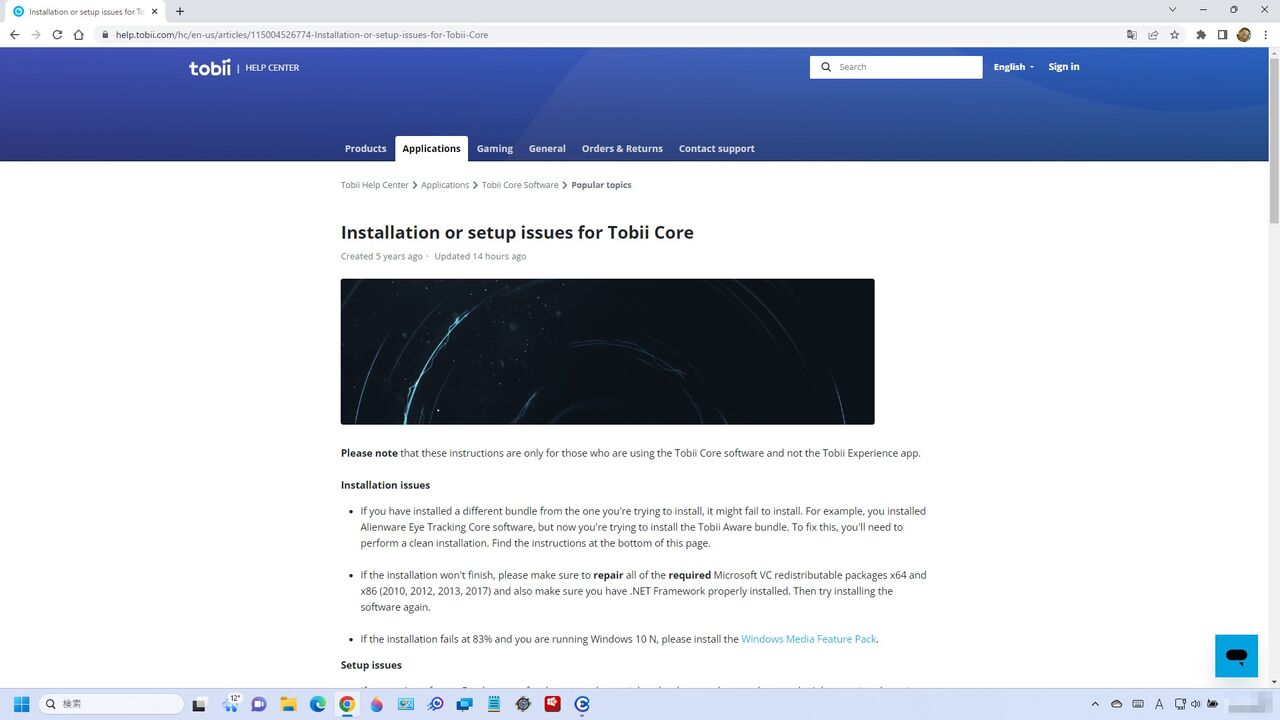Open Microsoft Edge from the taskbar
This screenshot has width=1280, height=720.
(318, 704)
